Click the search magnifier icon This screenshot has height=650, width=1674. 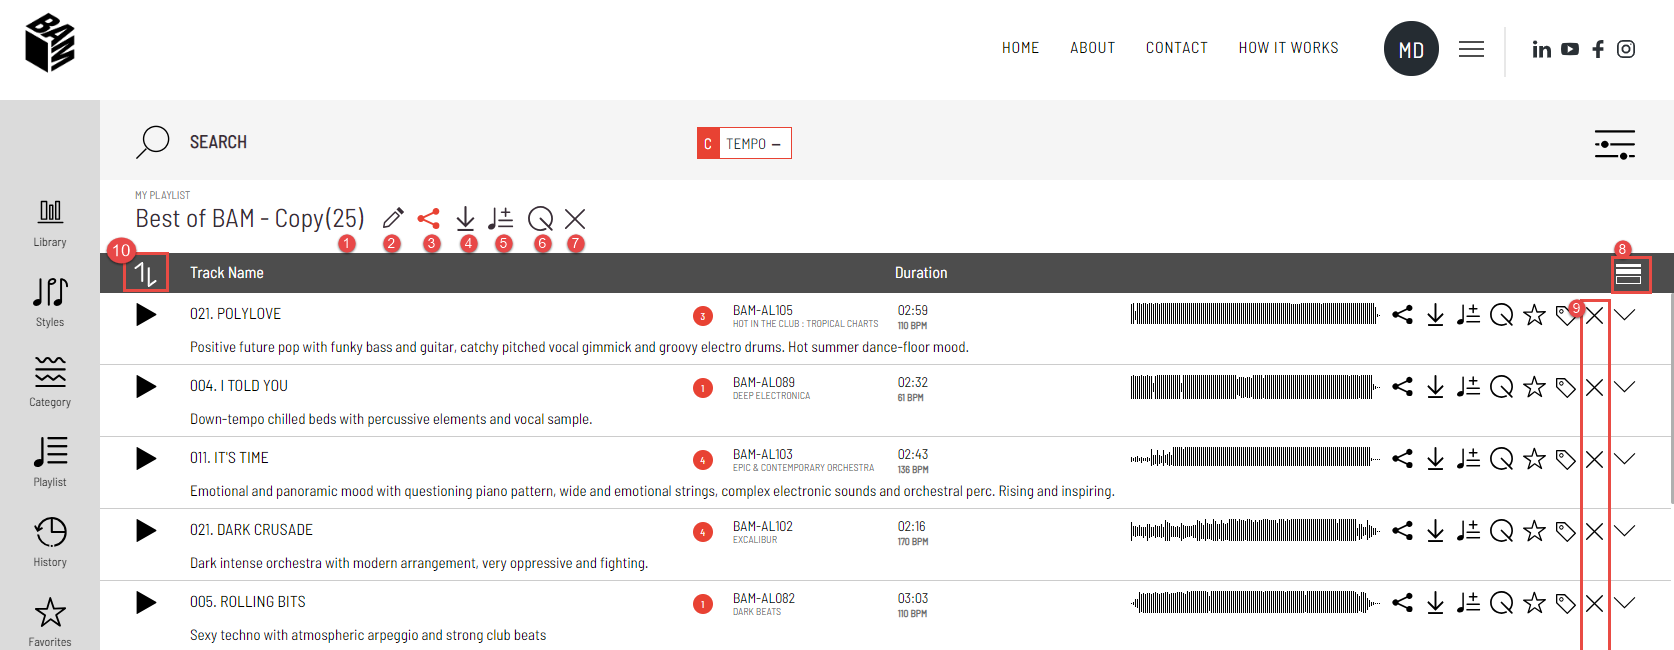[153, 142]
